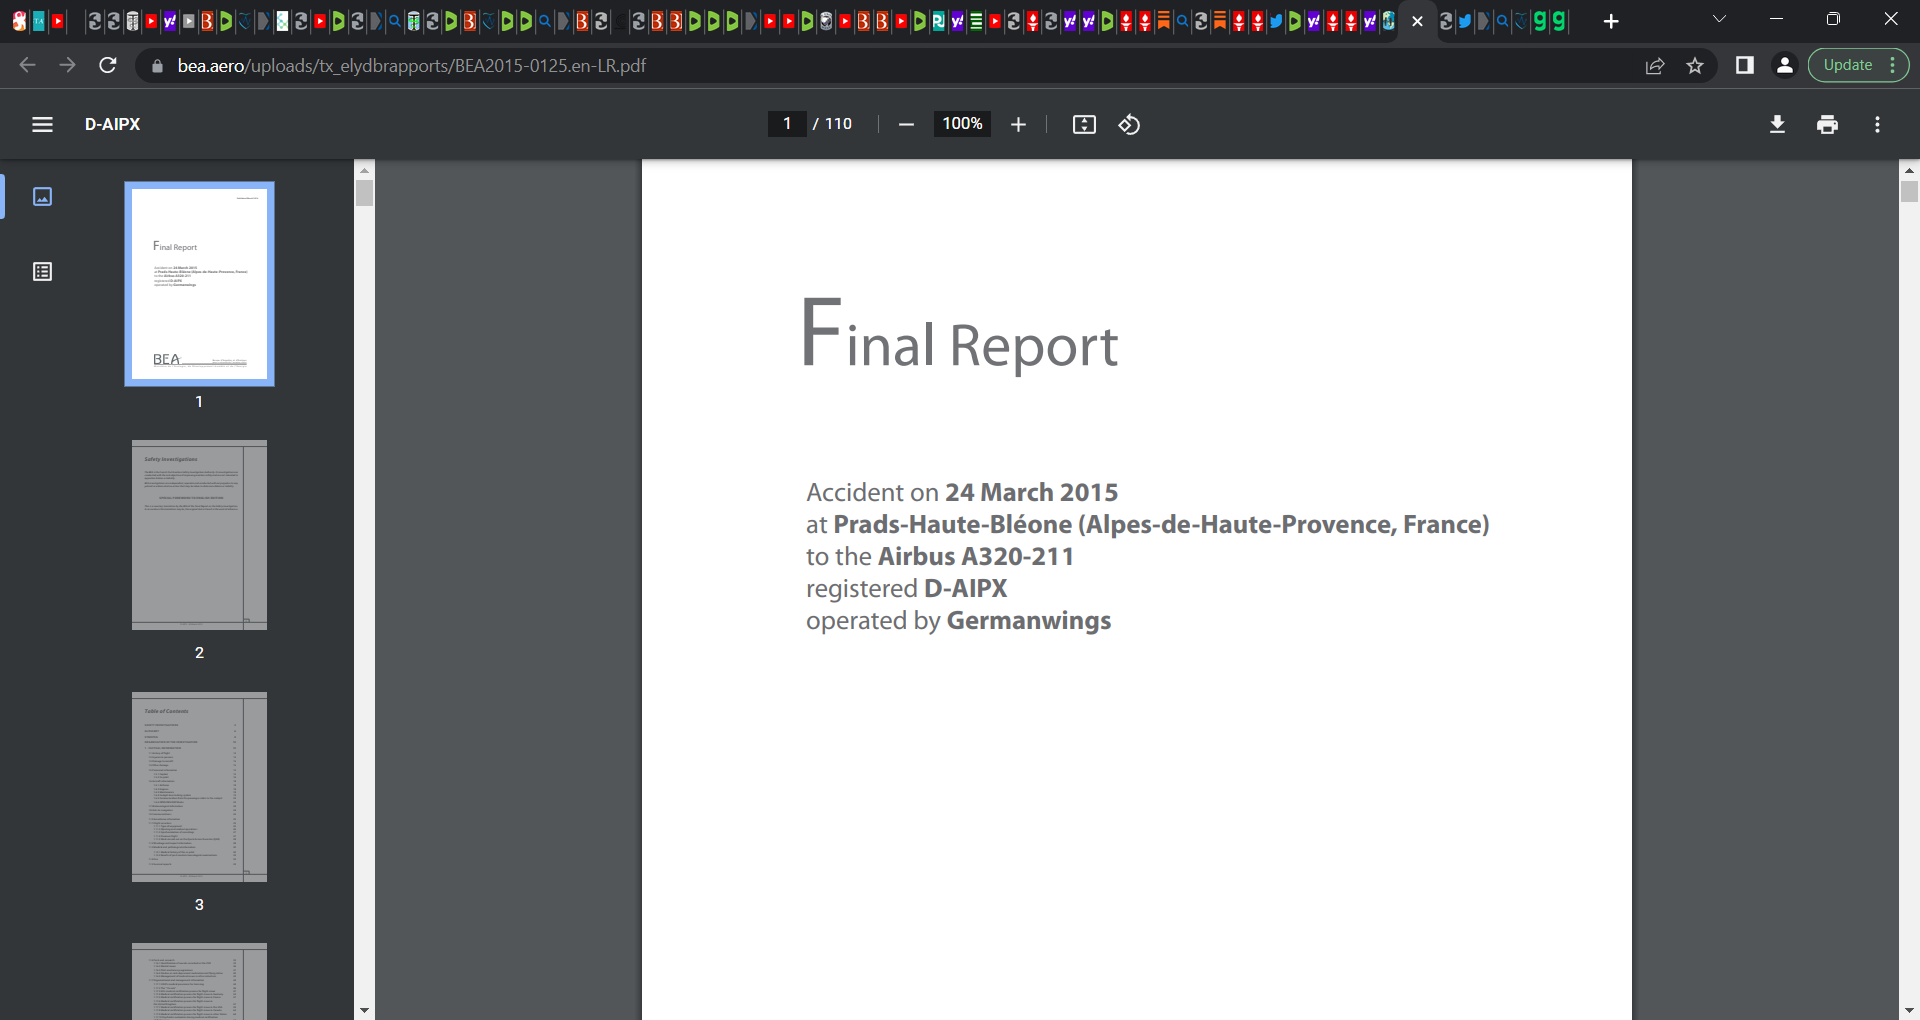This screenshot has height=1020, width=1920.
Task: Rotate the document counterclockwise
Action: click(1129, 124)
